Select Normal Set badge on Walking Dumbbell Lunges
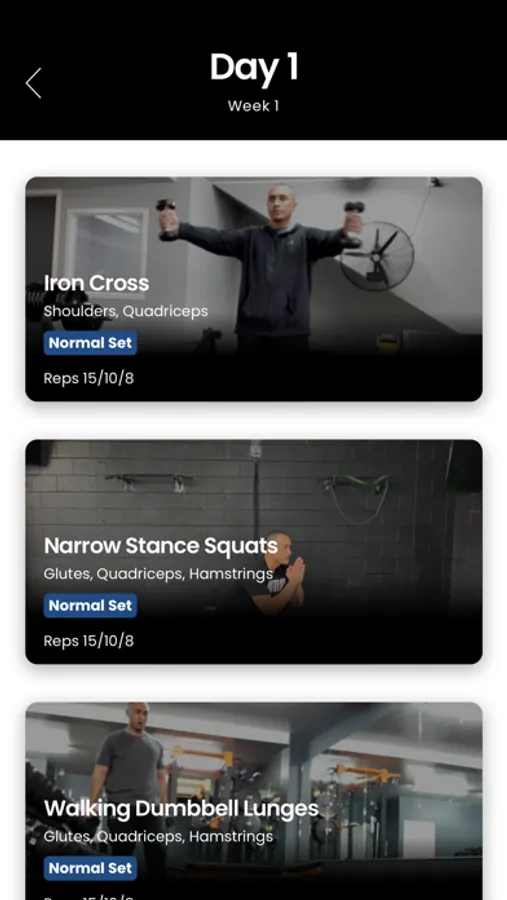This screenshot has width=507, height=900. click(x=90, y=868)
